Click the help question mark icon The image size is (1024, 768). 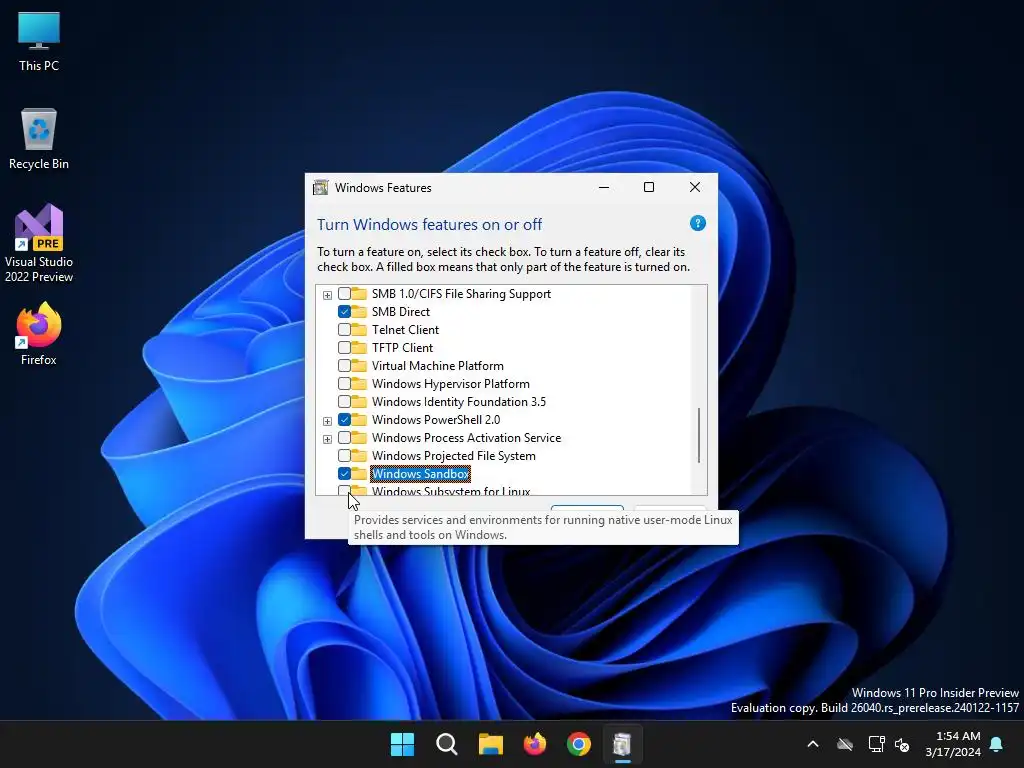pos(697,223)
